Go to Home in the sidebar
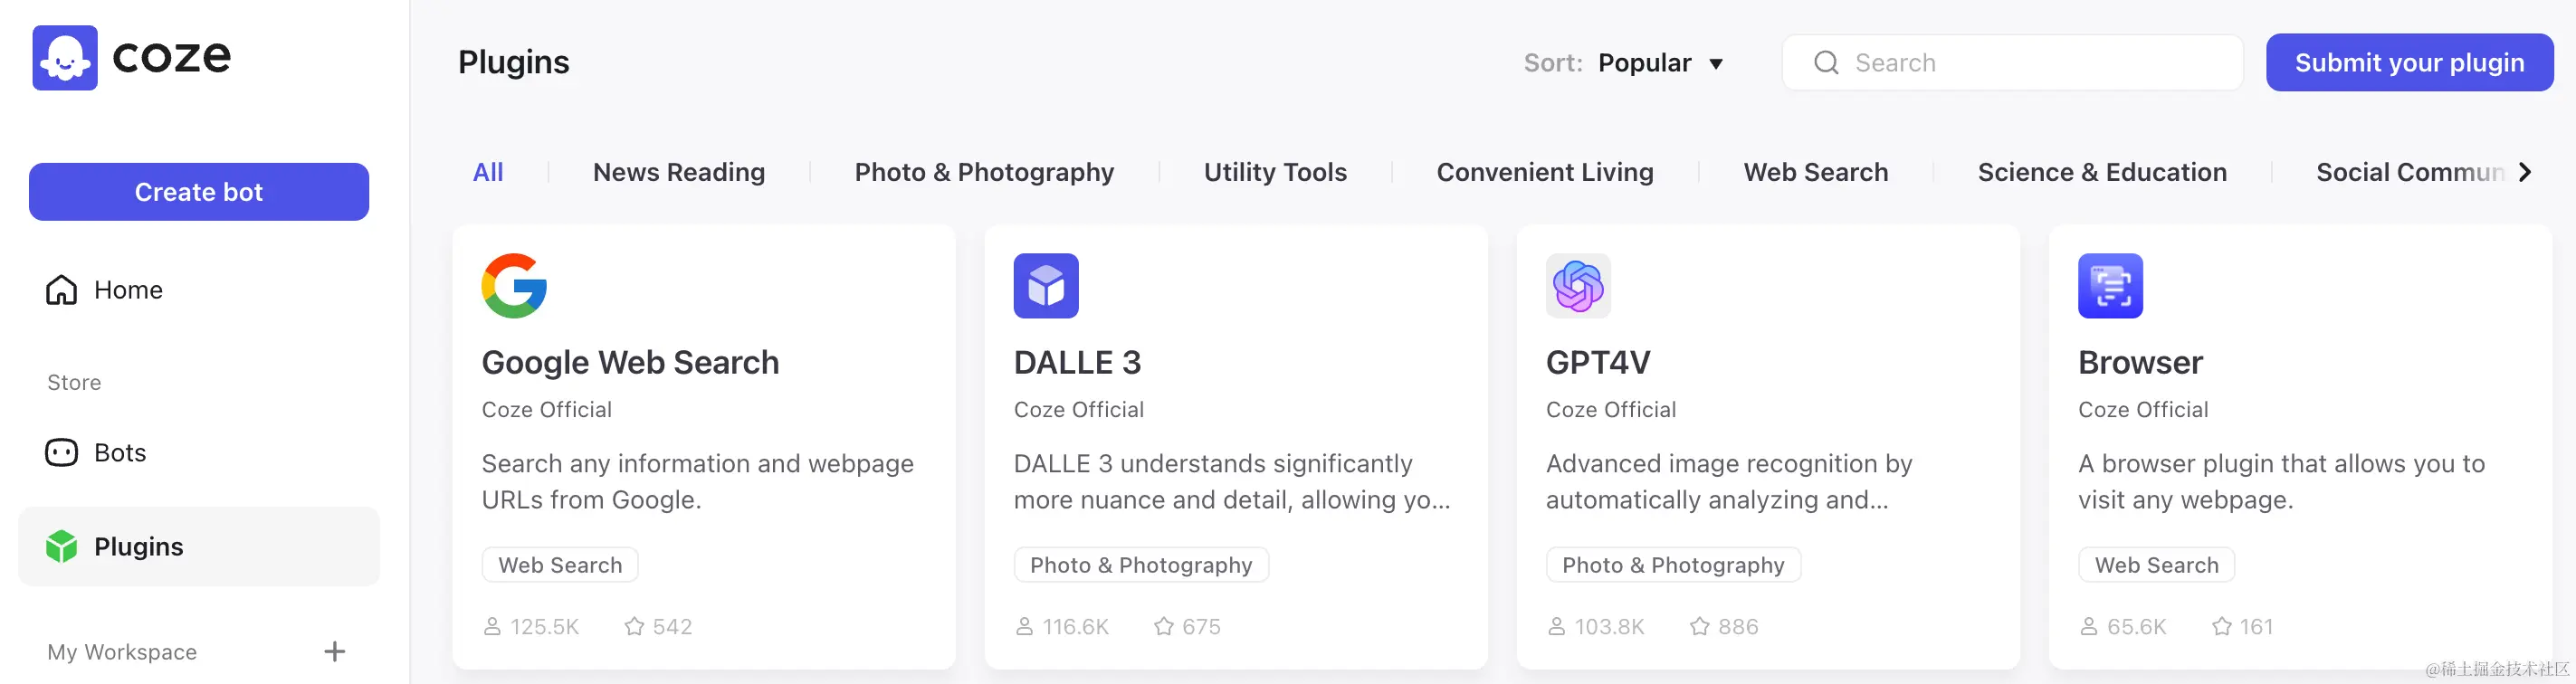Screen dimensions: 2576x684 [127, 290]
